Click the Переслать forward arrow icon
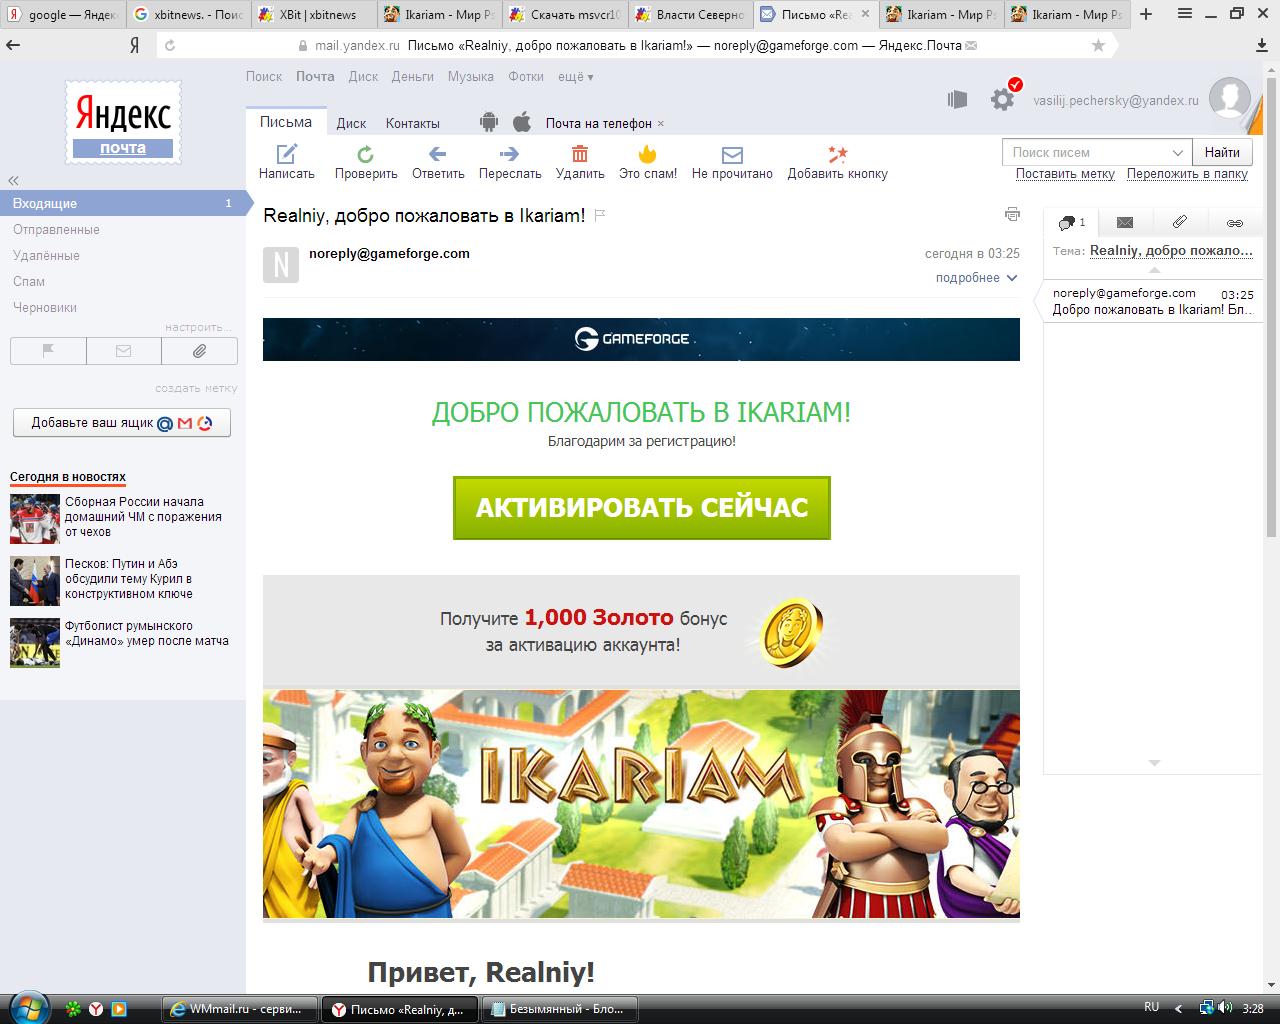 [509, 154]
